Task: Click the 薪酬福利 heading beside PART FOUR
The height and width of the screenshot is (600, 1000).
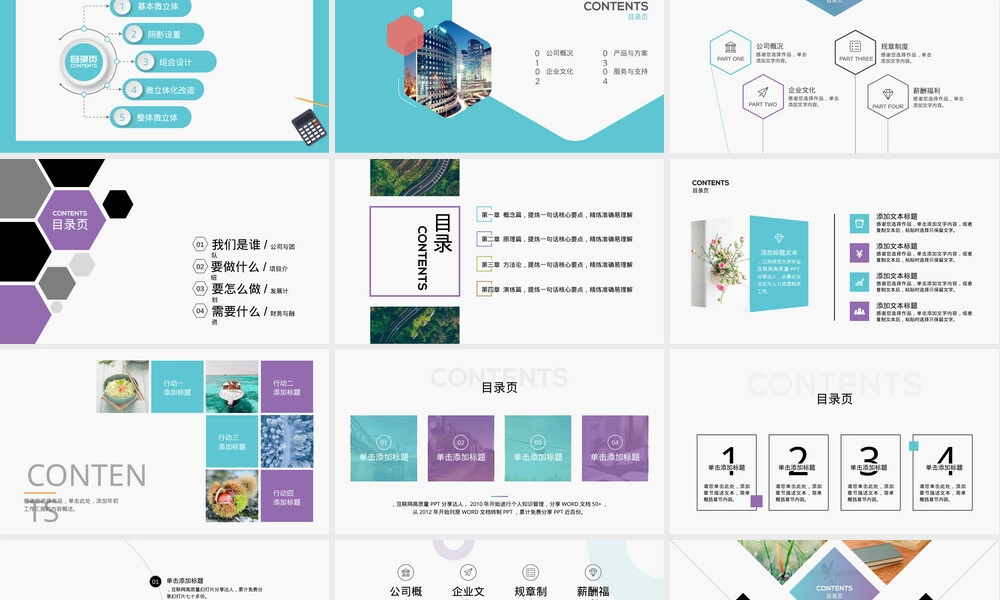Action: [926, 91]
